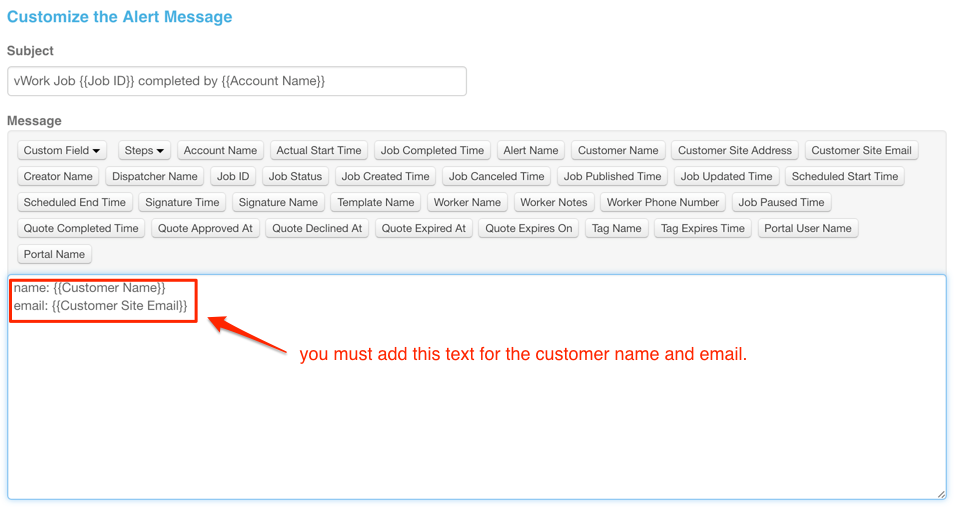Insert the Quote Declined At placeholder
The image size is (956, 509).
click(x=317, y=229)
